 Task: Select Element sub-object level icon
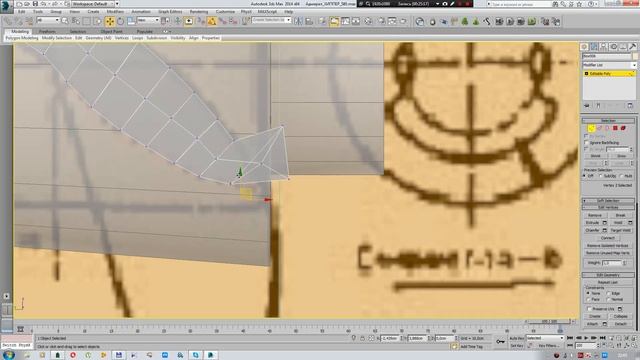pos(623,128)
